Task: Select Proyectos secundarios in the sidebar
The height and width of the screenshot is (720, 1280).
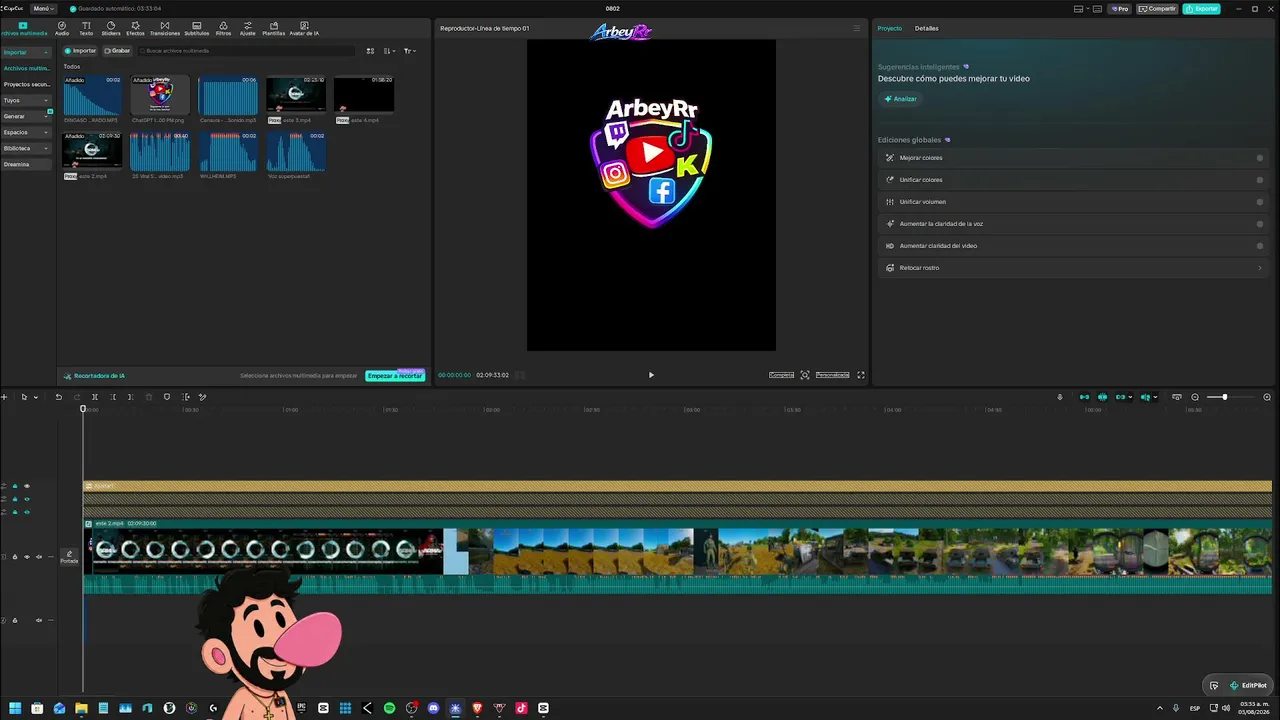Action: click(x=26, y=84)
